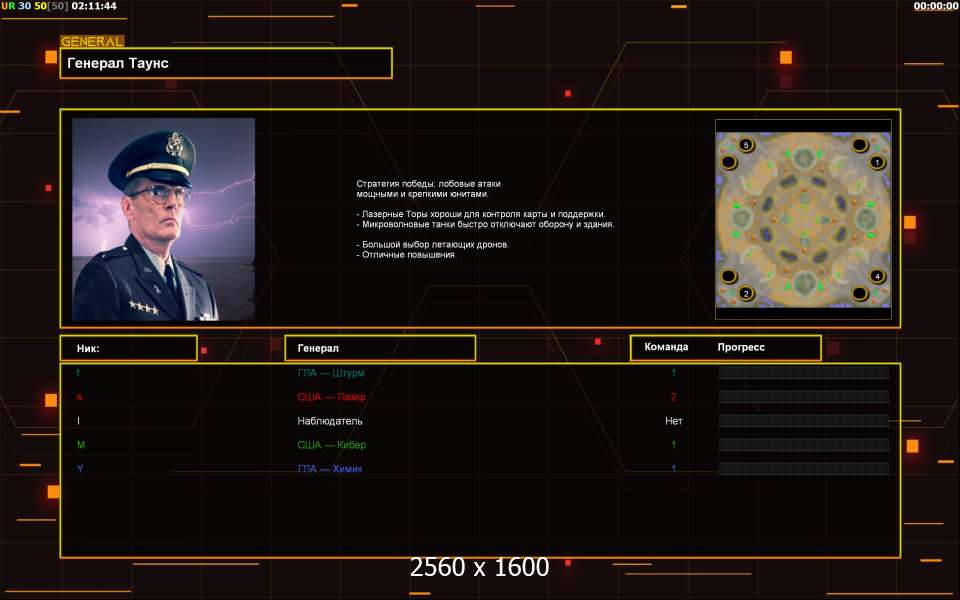Image resolution: width=960 pixels, height=600 pixels.
Task: Click the empty start slot beside position 1
Action: [860, 145]
